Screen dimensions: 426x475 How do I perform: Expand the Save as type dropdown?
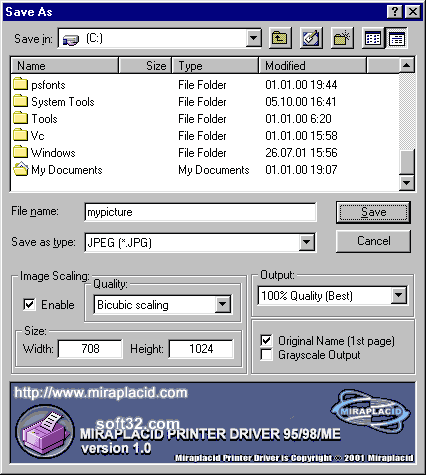[x=307, y=242]
